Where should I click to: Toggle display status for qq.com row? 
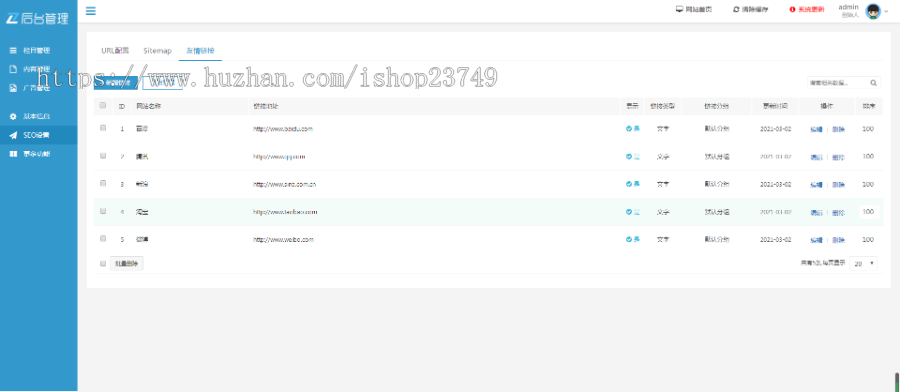click(633, 156)
